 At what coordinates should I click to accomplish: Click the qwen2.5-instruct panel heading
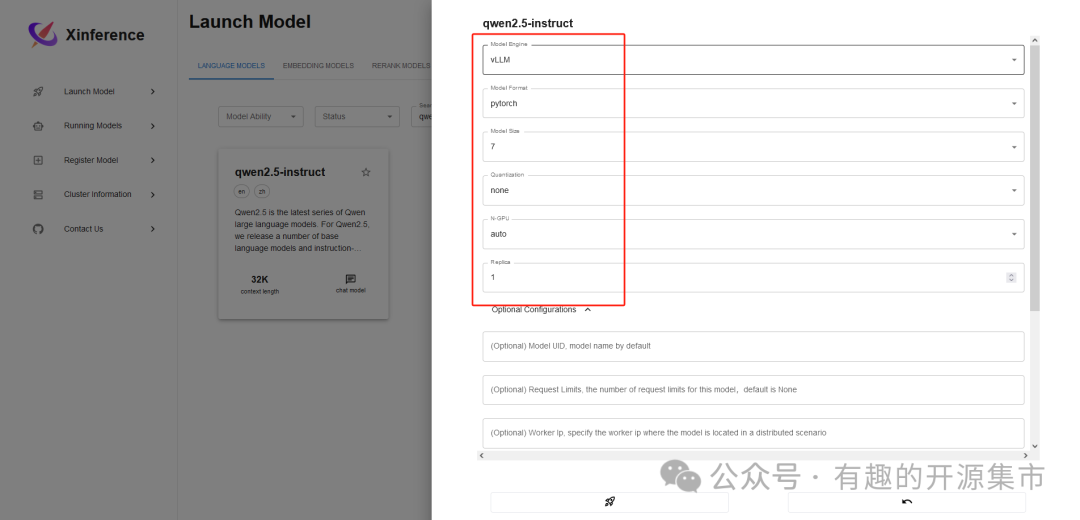point(528,23)
